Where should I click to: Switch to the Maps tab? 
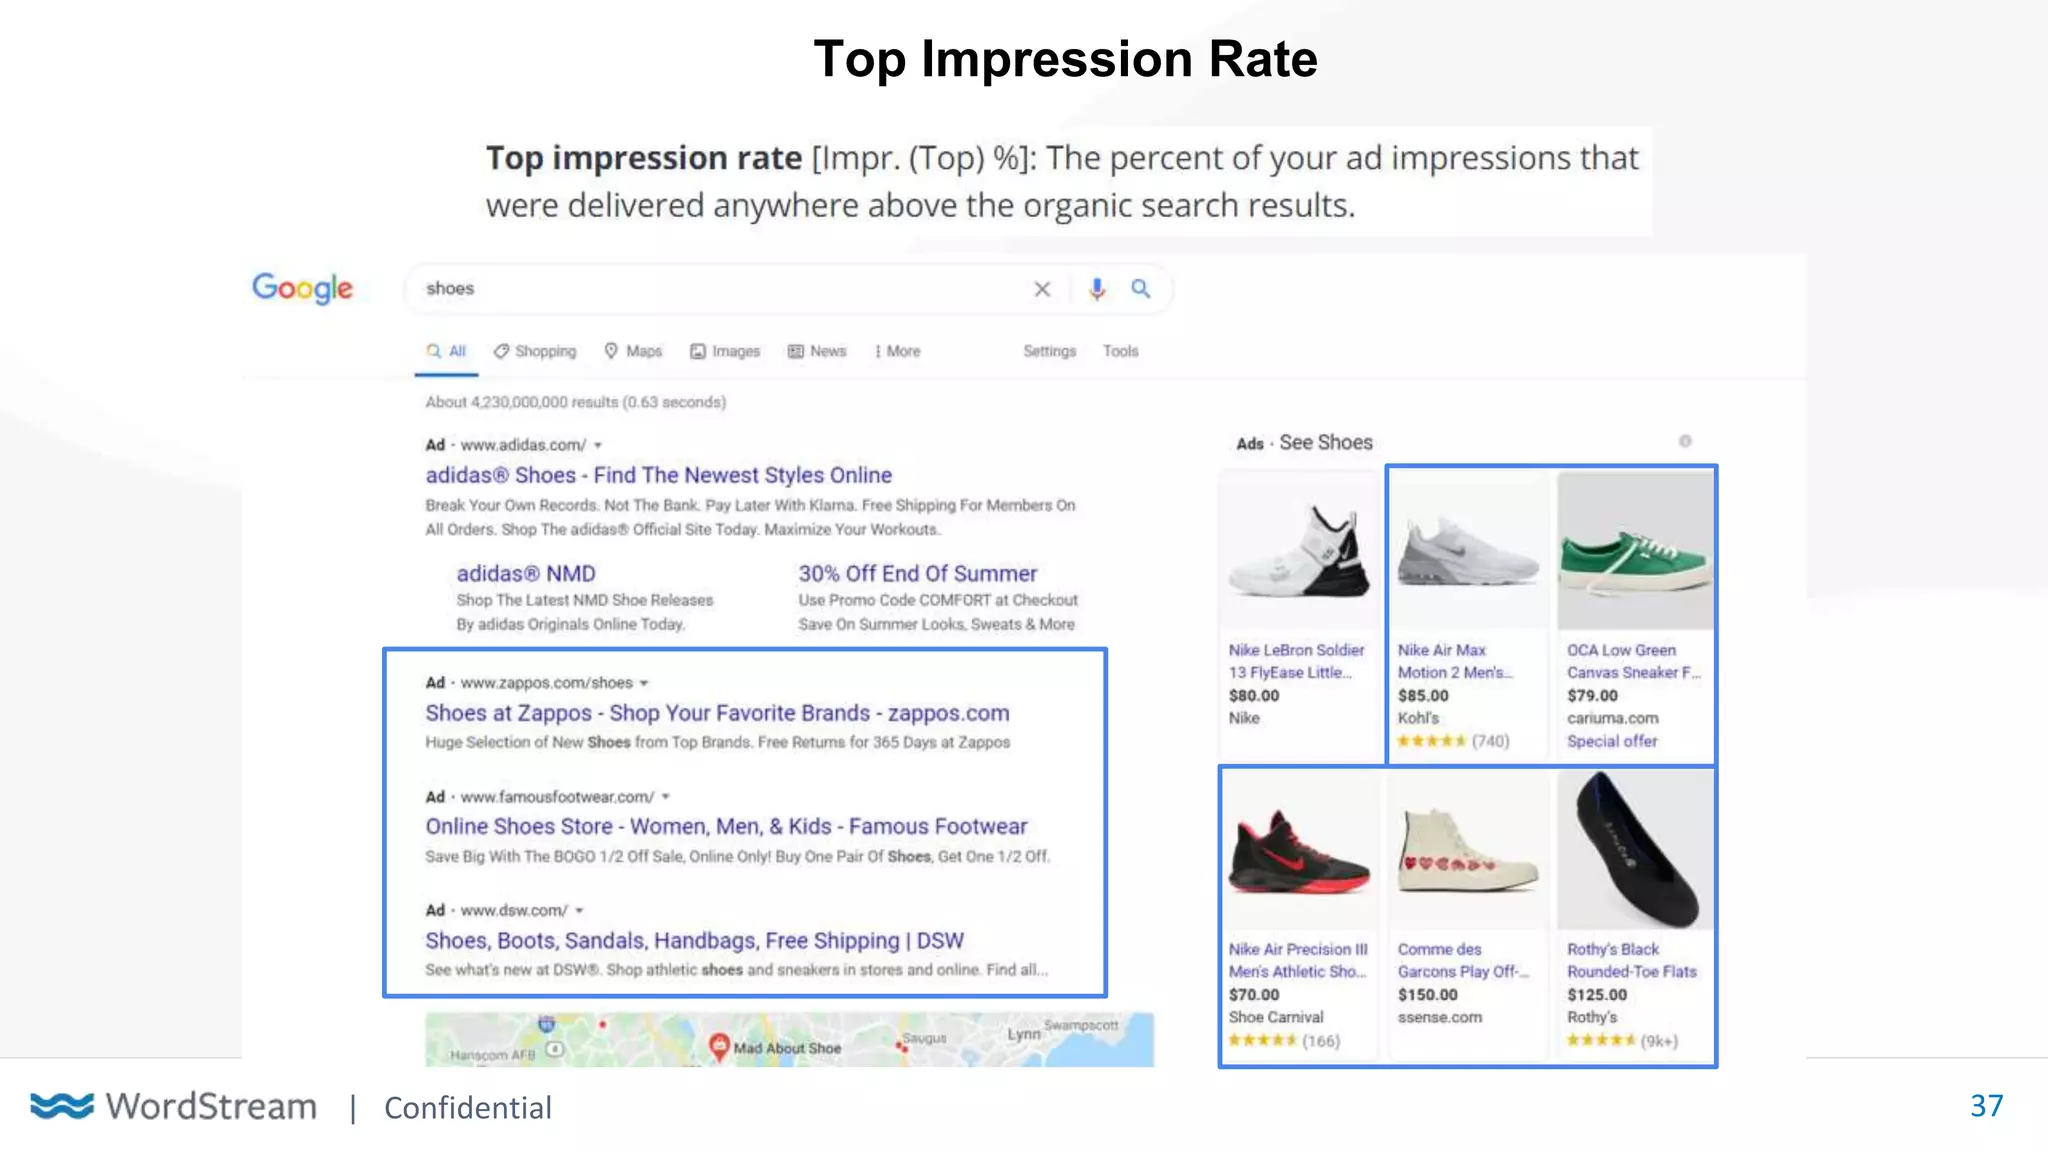[633, 351]
